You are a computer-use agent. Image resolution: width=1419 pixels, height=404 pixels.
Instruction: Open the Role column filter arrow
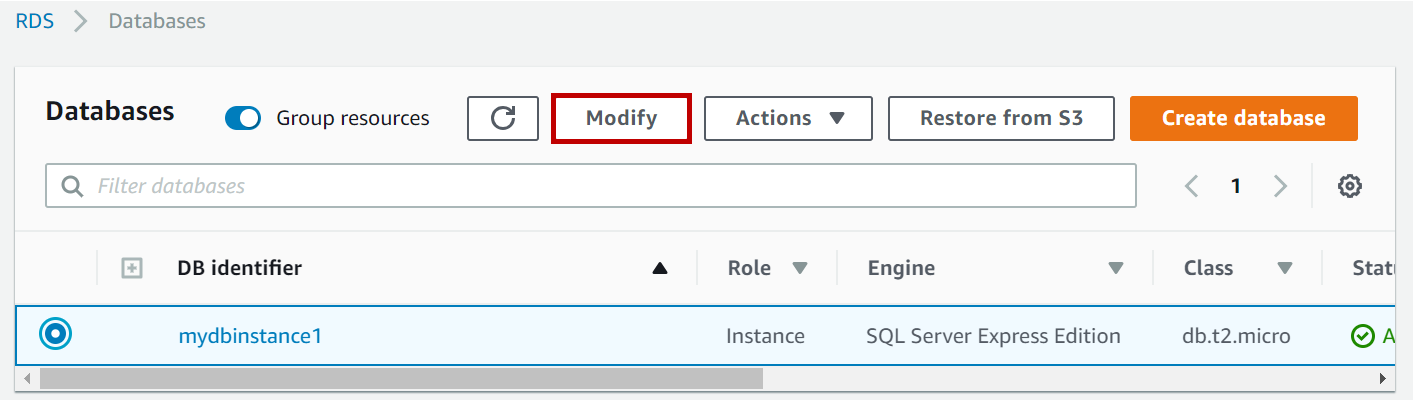799,268
